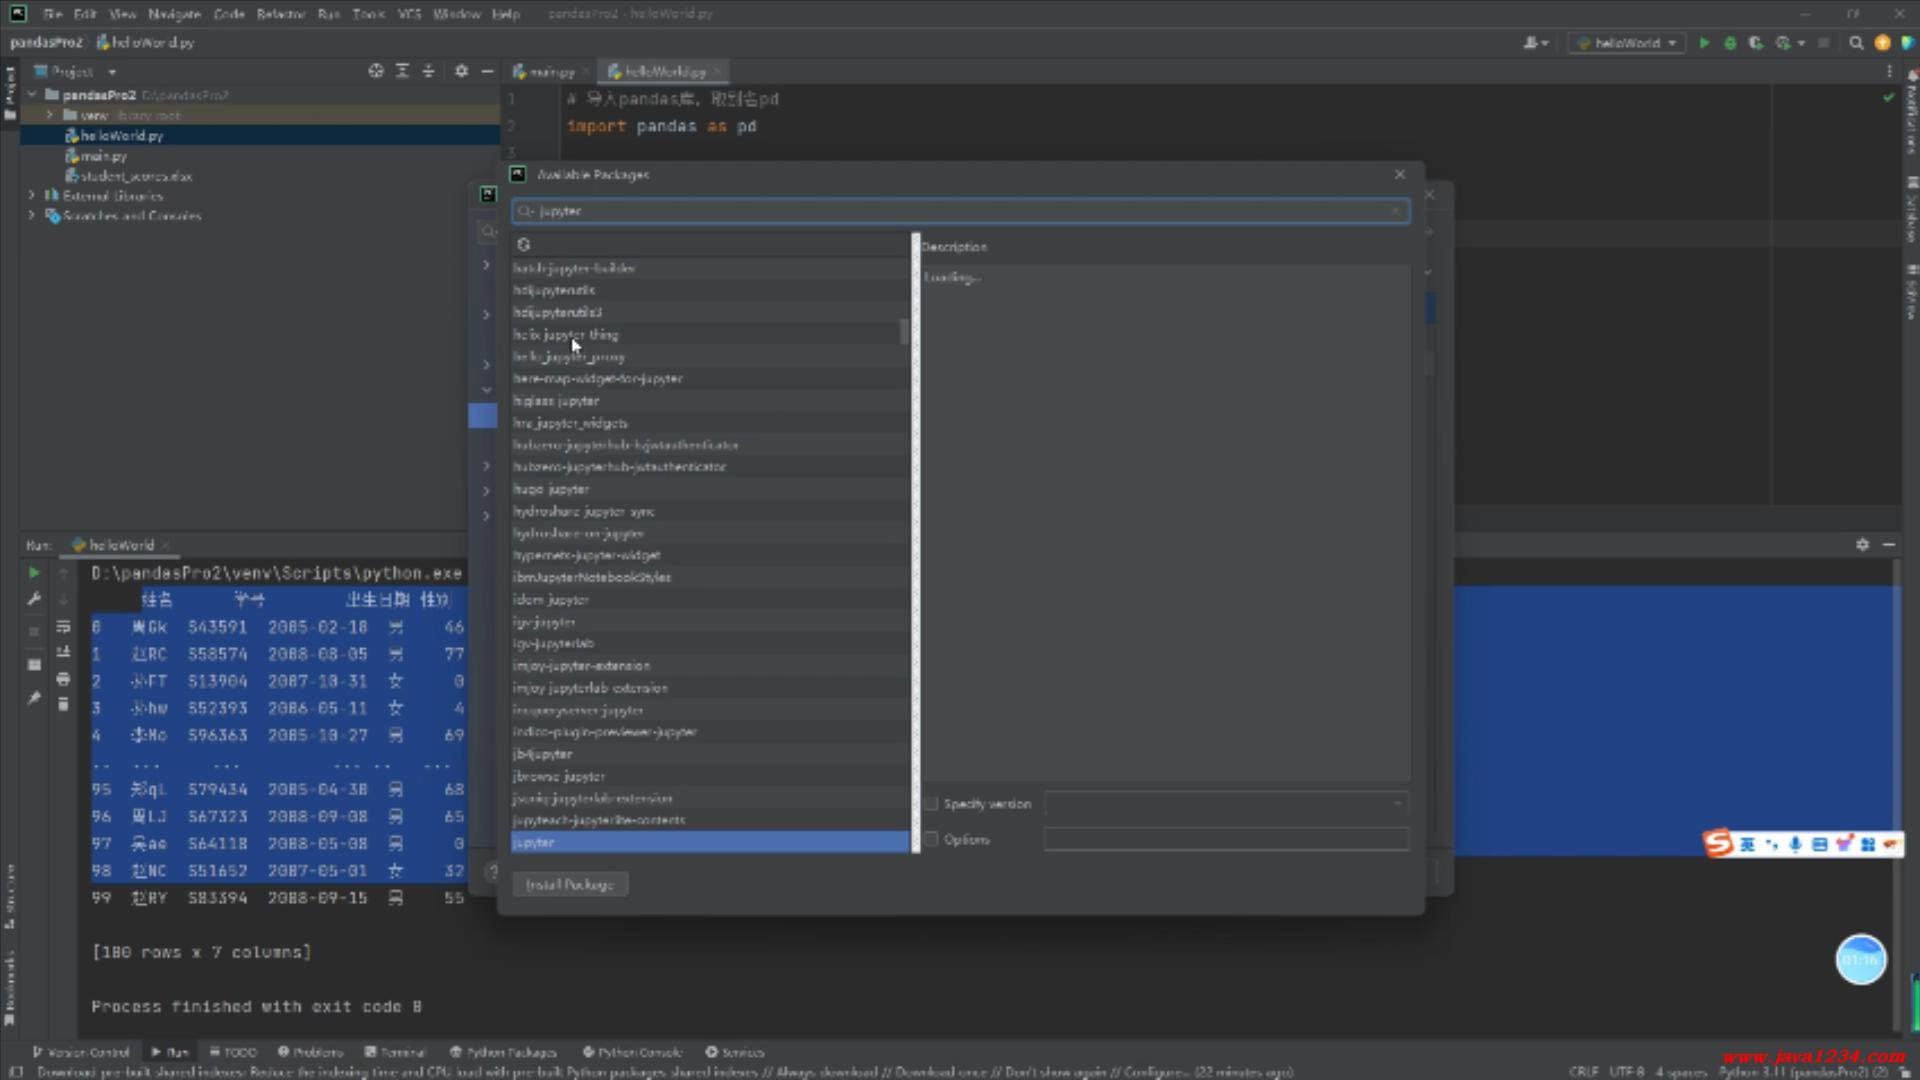Viewport: 1920px width, 1080px height.
Task: Open the Terminal tool window tab
Action: (395, 1052)
